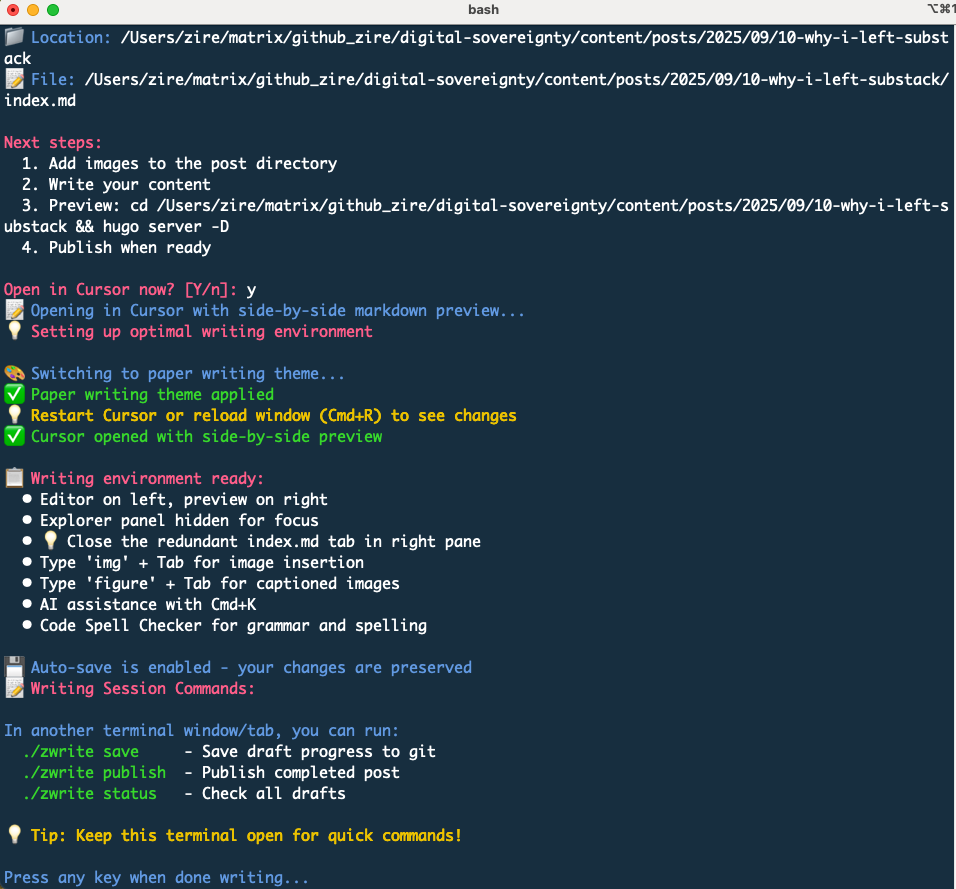Click the folder icon beside Location
Image resolution: width=956 pixels, height=889 pixels.
[14, 38]
